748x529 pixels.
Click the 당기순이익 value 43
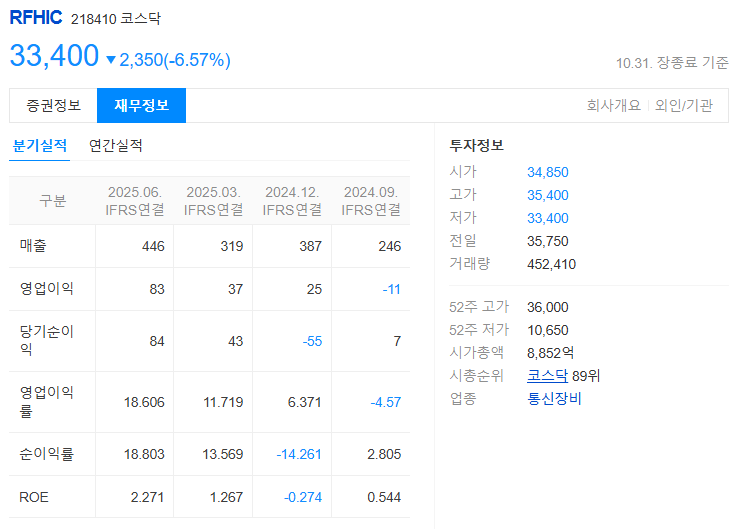(236, 341)
